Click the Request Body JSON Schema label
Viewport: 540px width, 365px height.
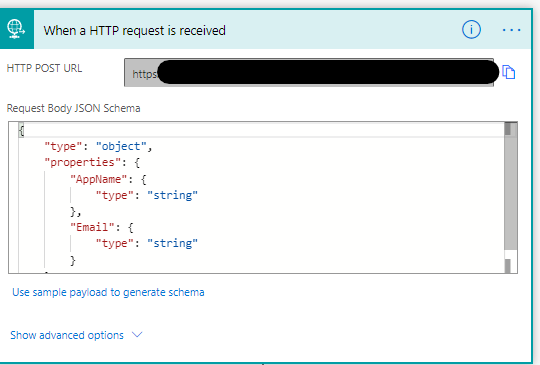(x=73, y=108)
